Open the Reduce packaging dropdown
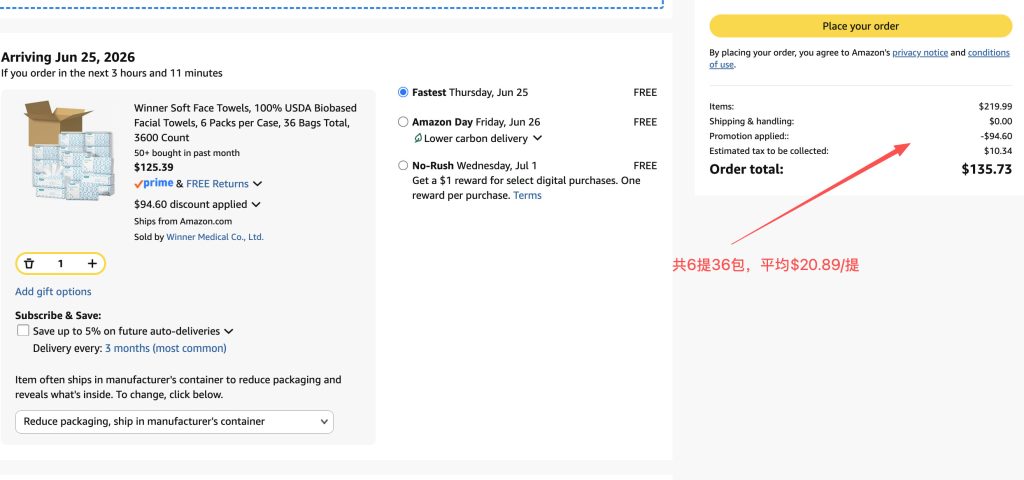The image size is (1024, 480). tap(174, 422)
